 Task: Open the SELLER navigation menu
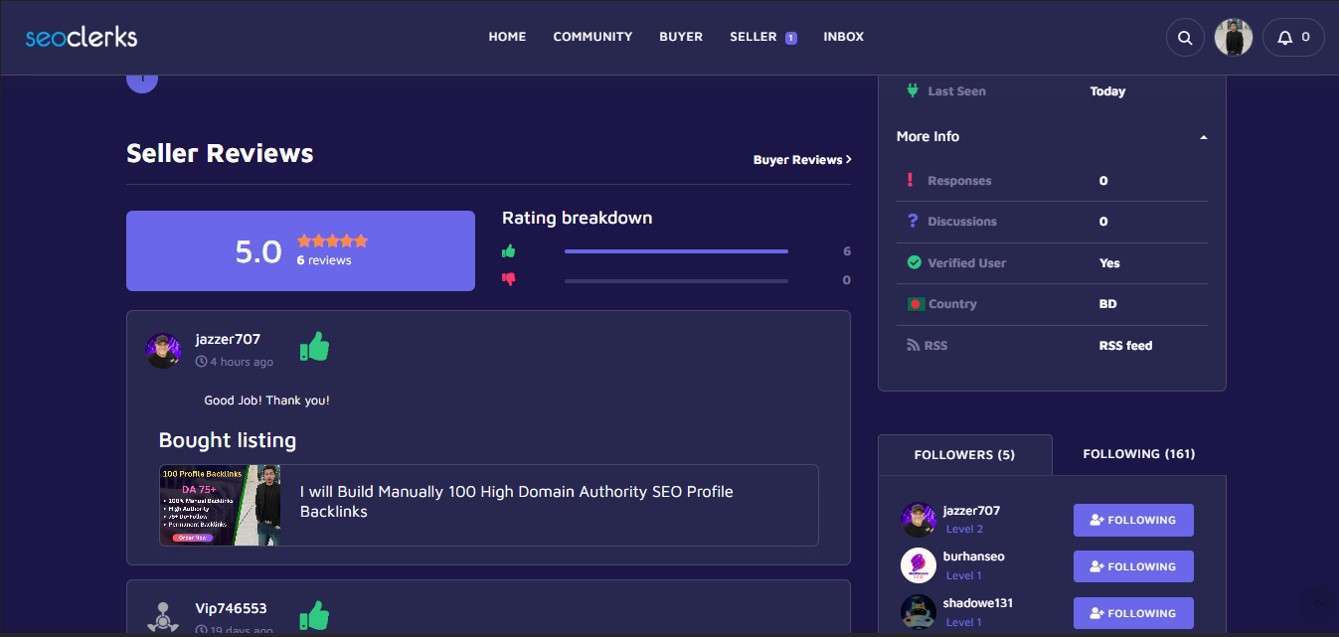coord(753,37)
